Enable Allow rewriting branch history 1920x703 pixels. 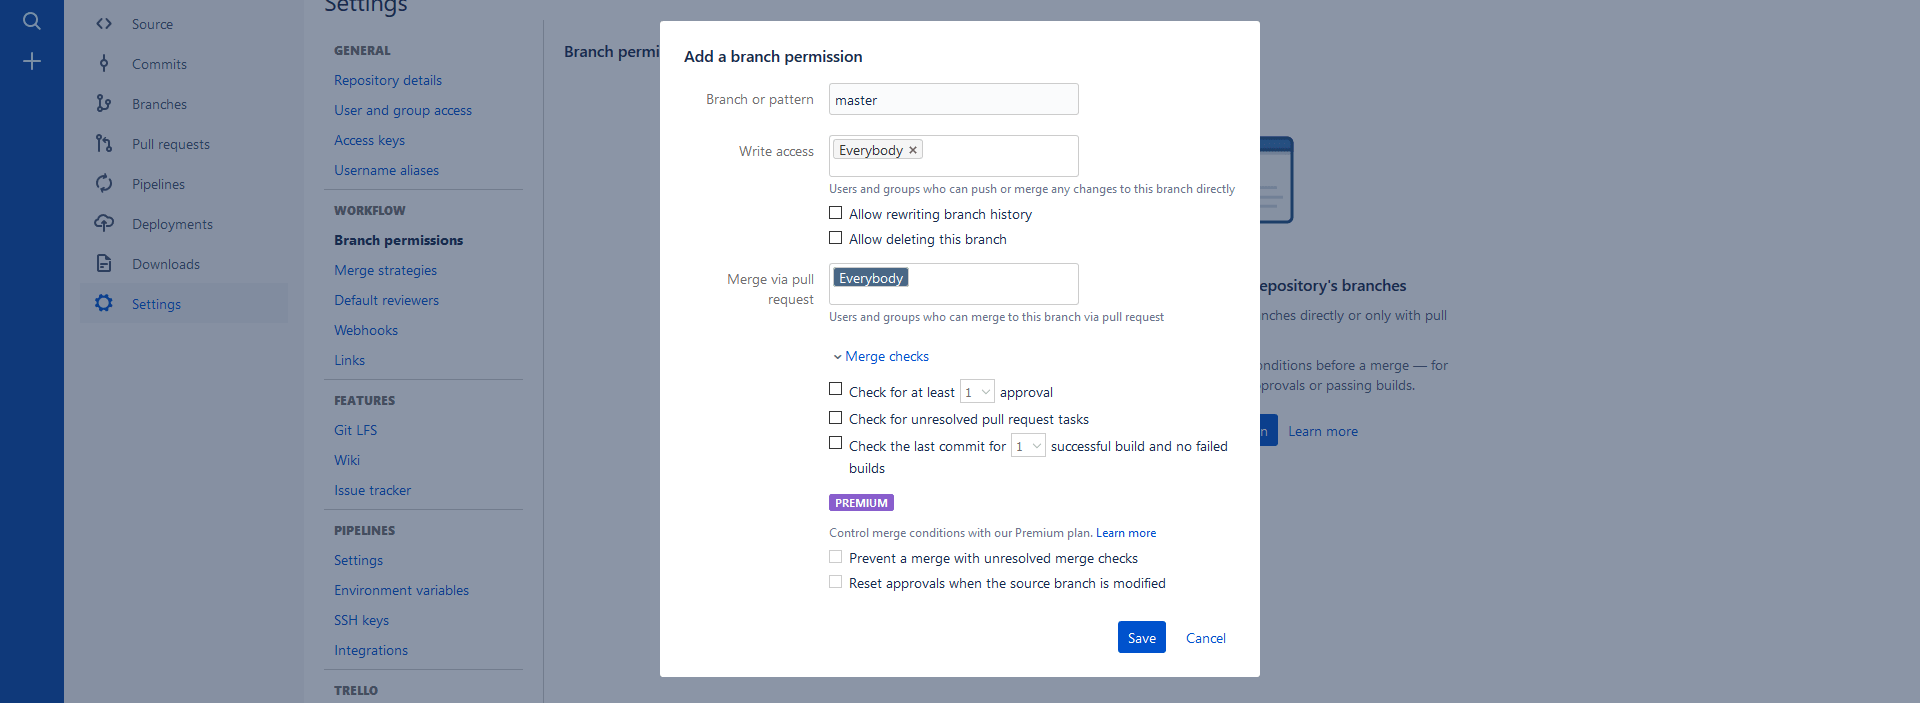[x=836, y=212]
